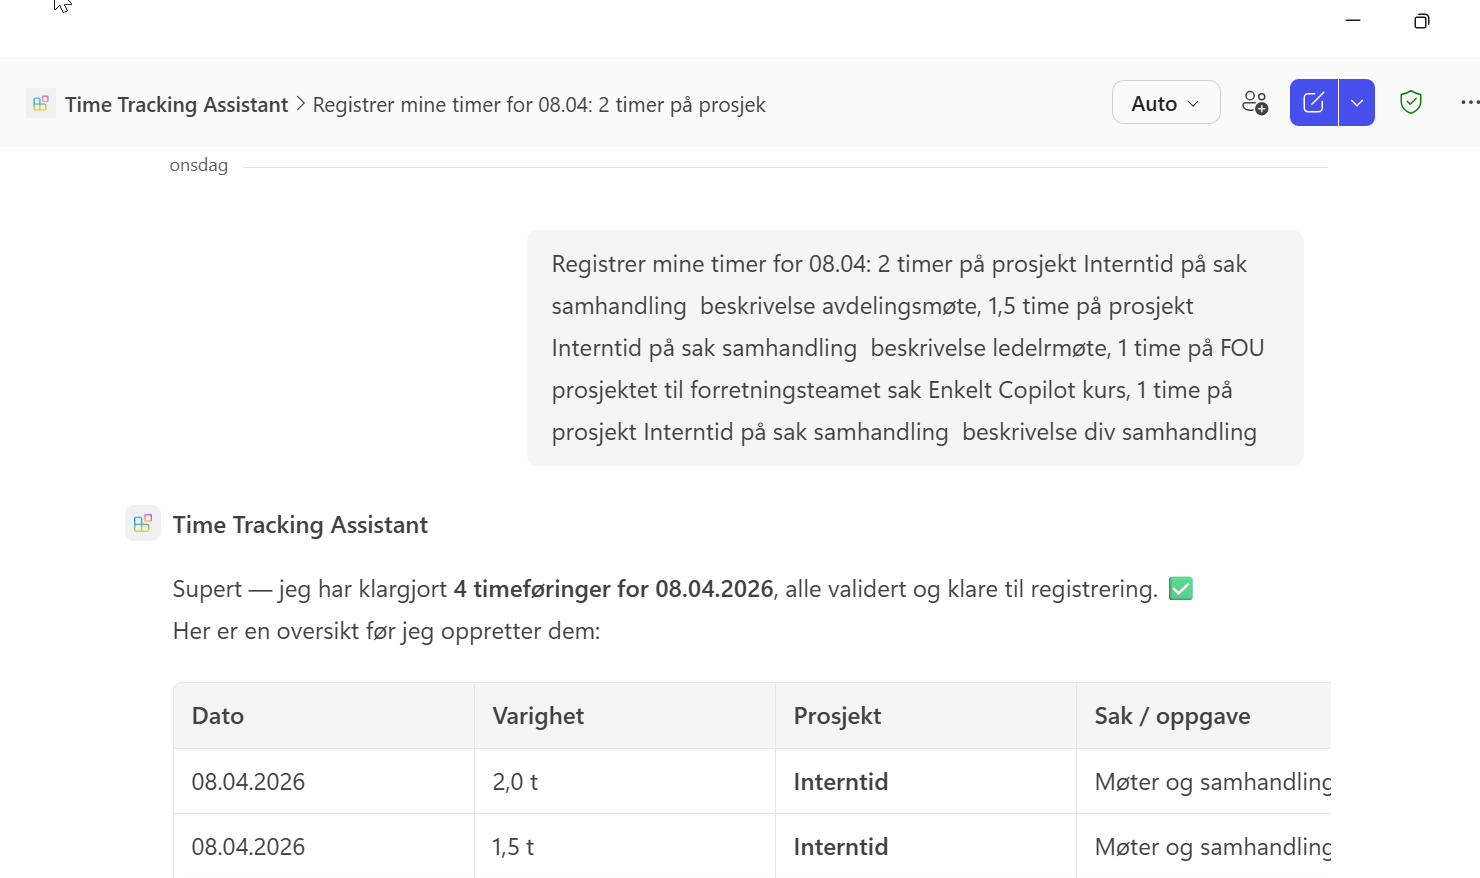This screenshot has width=1480, height=878.
Task: Click the breadcrumb chevron after the assistant name
Action: point(300,104)
